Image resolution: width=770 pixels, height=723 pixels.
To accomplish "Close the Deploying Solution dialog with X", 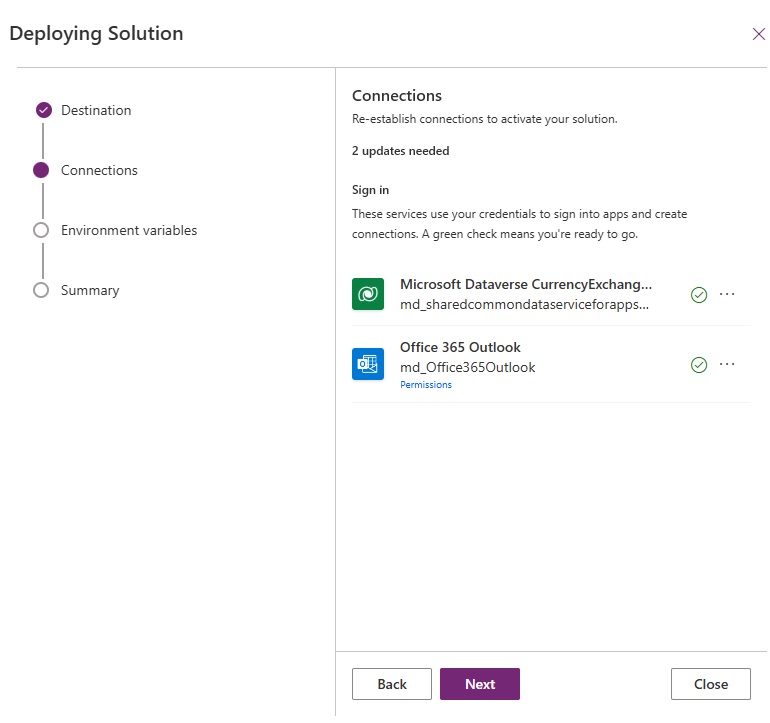I will tap(759, 34).
